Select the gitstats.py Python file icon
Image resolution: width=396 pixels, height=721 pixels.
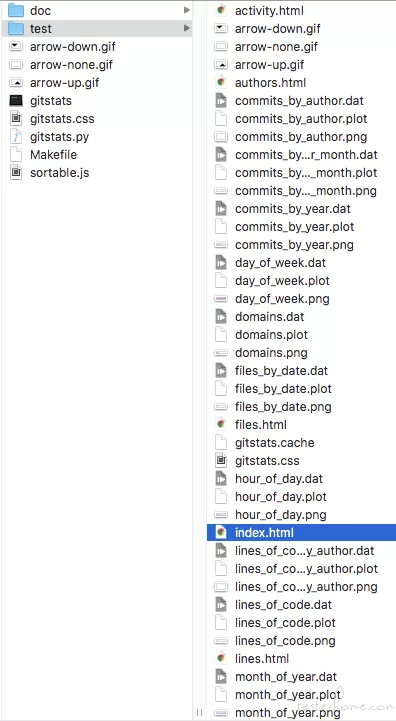pyautogui.click(x=16, y=137)
